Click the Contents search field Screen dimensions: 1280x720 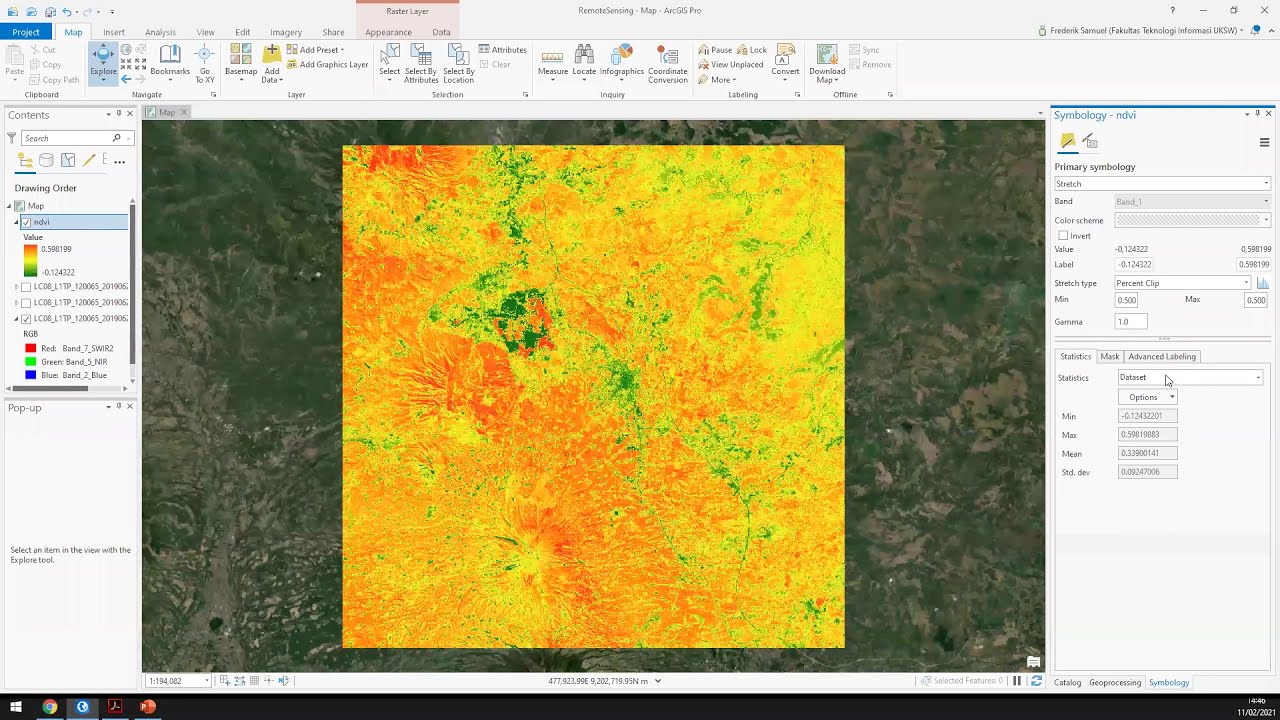point(66,138)
